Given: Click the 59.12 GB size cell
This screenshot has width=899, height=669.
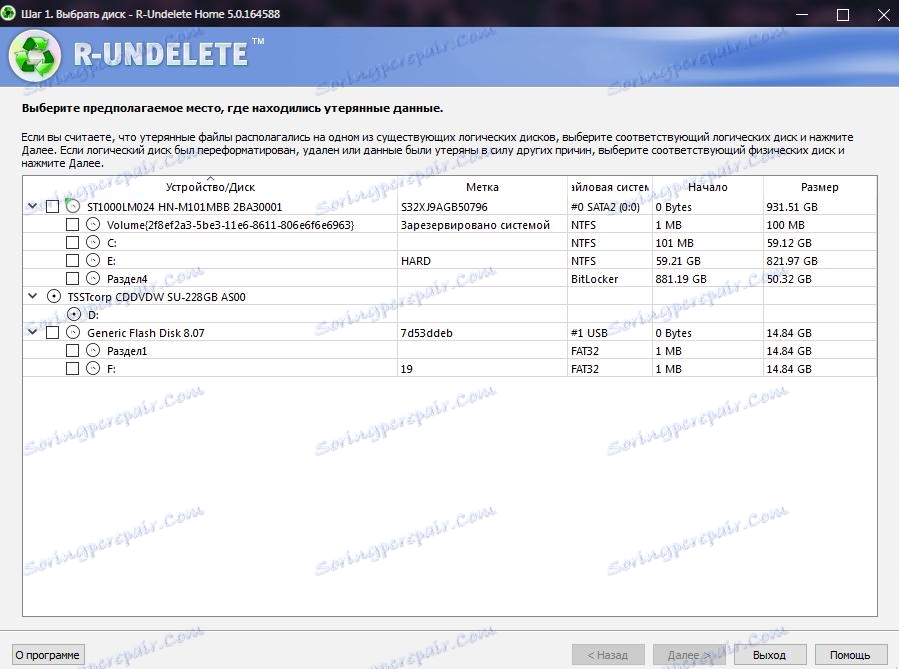Looking at the screenshot, I should [789, 243].
